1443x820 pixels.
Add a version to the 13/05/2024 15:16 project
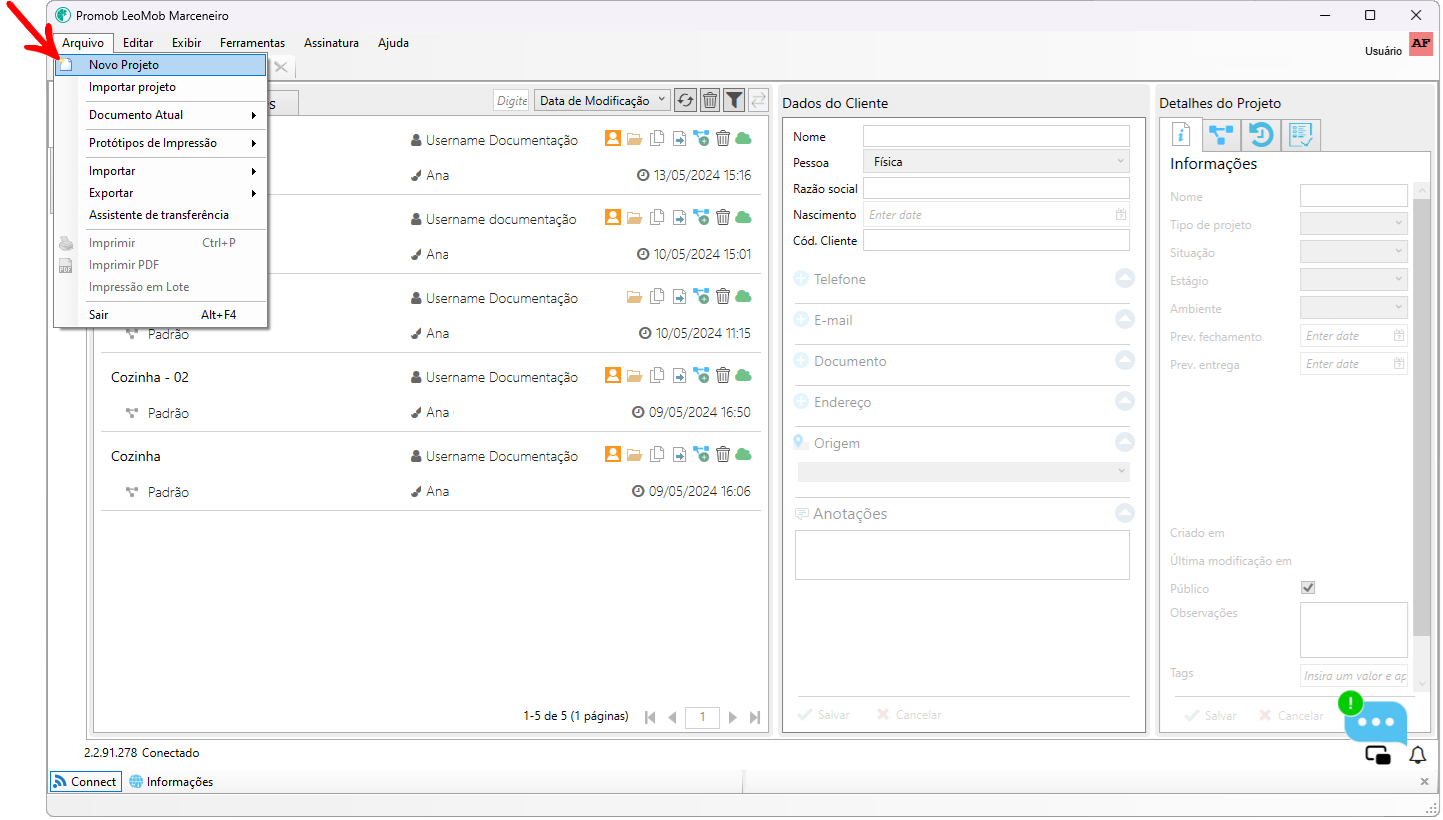(701, 139)
